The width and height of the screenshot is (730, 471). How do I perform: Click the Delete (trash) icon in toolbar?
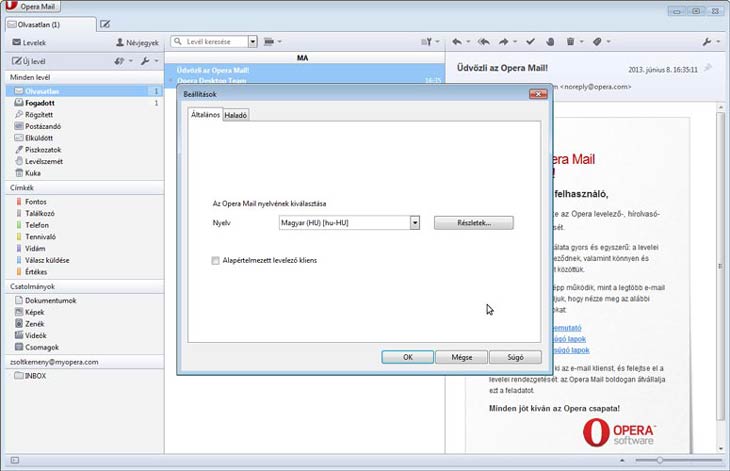click(x=571, y=42)
